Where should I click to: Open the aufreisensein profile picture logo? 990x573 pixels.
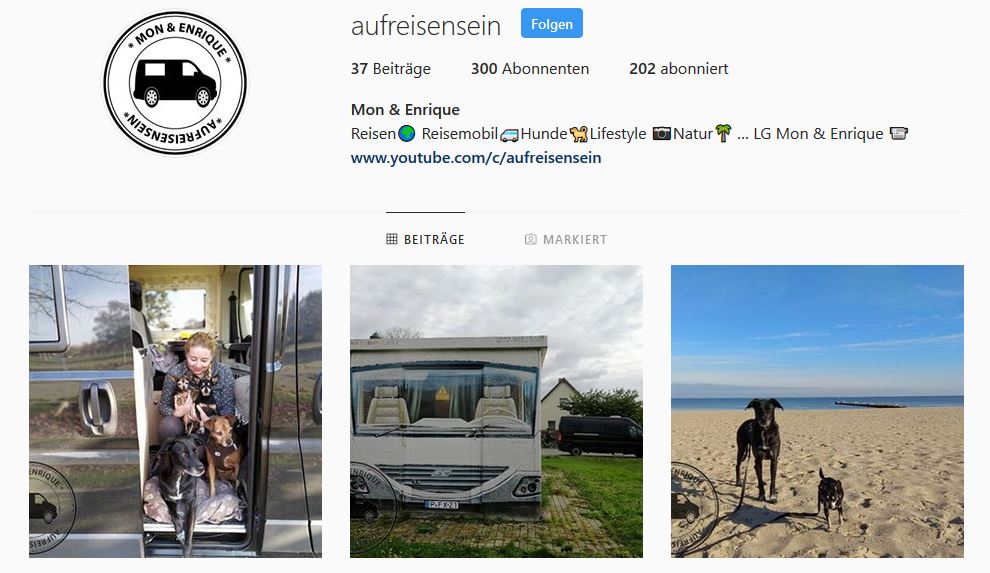[x=175, y=83]
